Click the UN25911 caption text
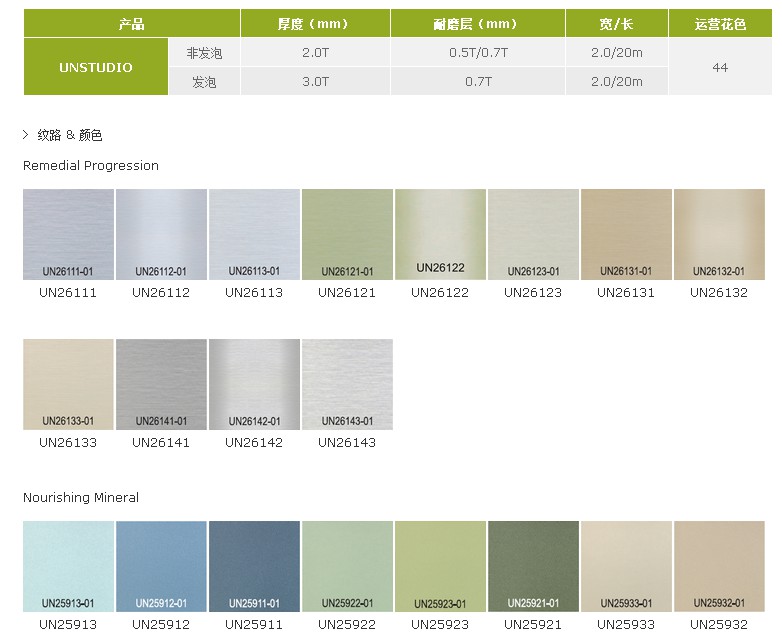 point(254,625)
